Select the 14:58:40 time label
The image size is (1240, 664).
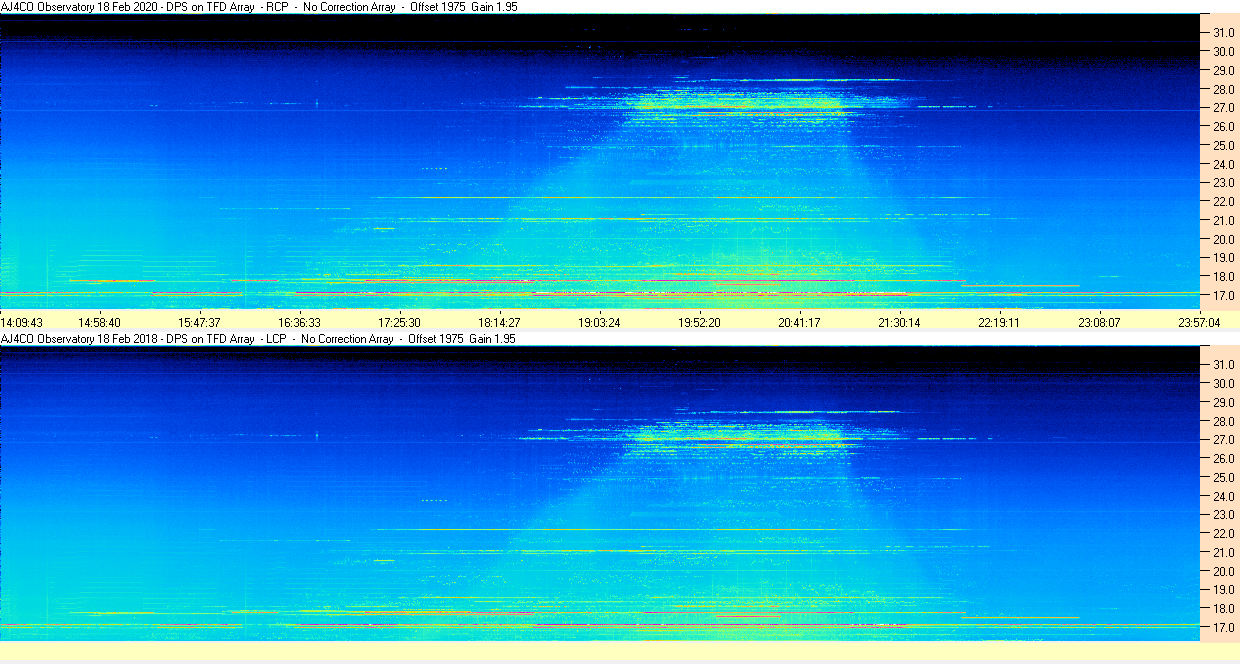[x=100, y=322]
